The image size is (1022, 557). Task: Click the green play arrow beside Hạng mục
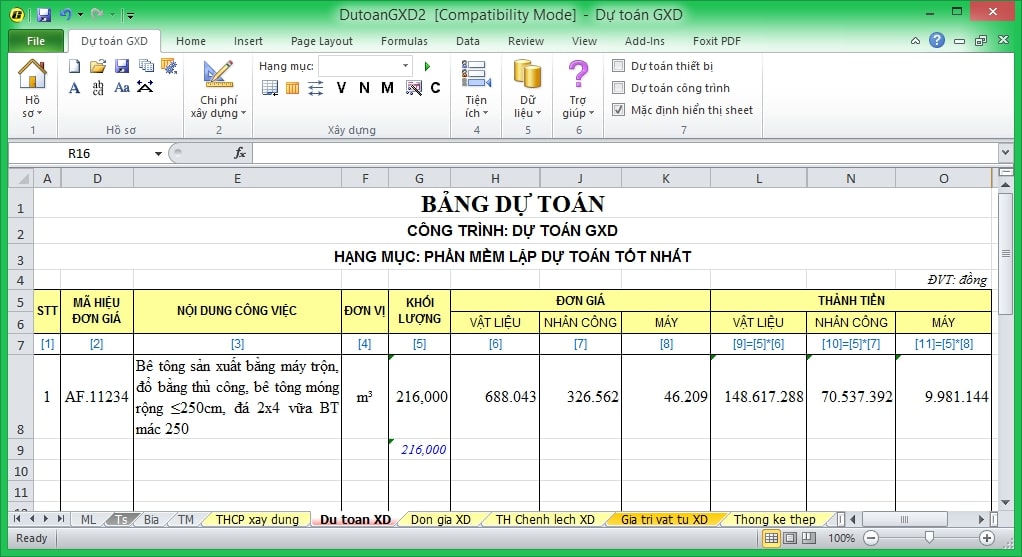click(427, 66)
